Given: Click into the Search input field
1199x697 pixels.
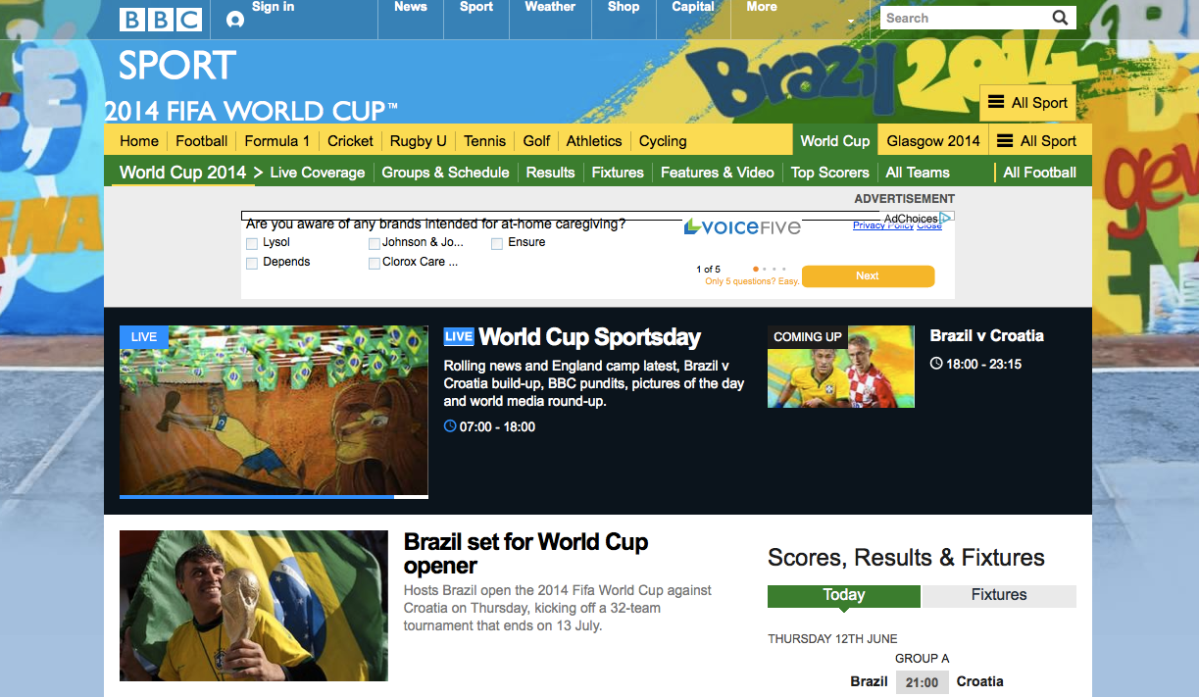Looking at the screenshot, I should 967,18.
